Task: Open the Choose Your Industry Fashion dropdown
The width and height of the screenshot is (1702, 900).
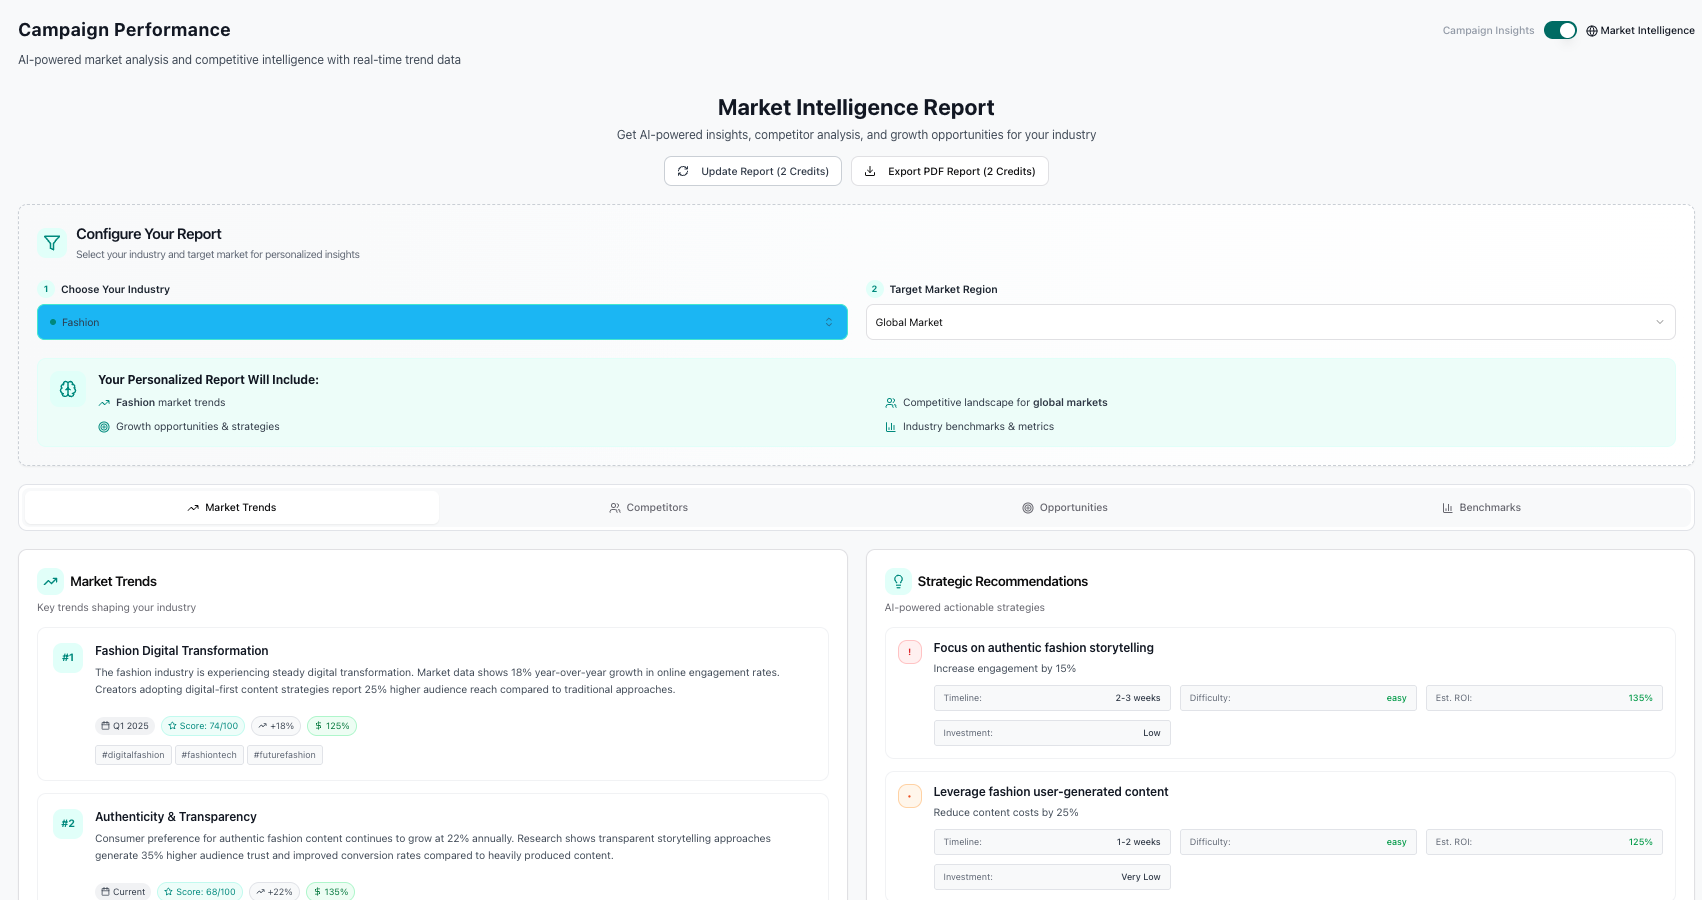Action: [442, 322]
